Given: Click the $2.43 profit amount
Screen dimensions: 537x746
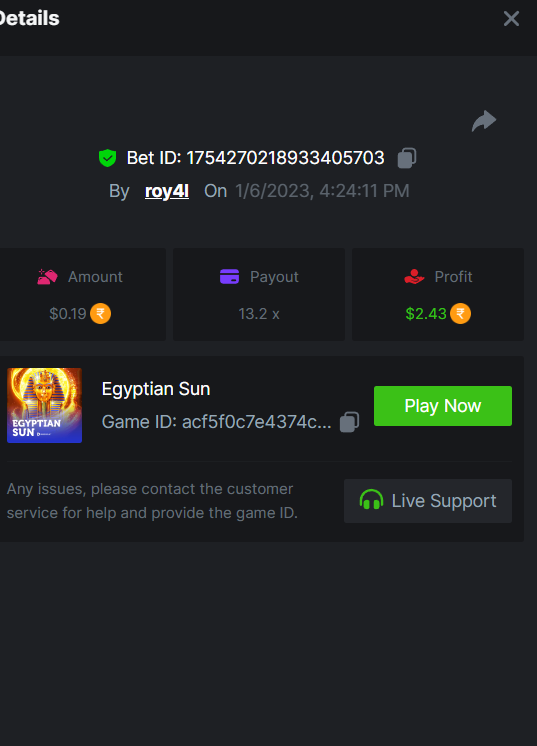Looking at the screenshot, I should coord(426,314).
